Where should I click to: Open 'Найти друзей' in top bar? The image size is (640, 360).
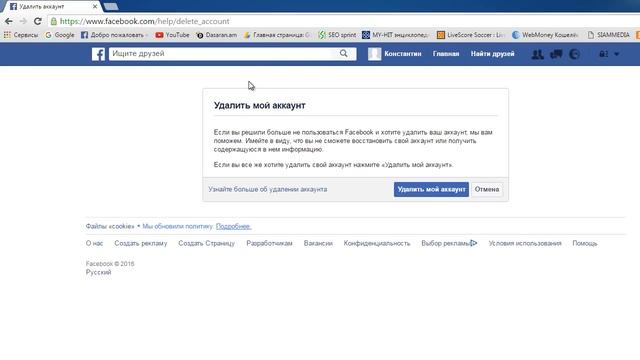tap(492, 53)
